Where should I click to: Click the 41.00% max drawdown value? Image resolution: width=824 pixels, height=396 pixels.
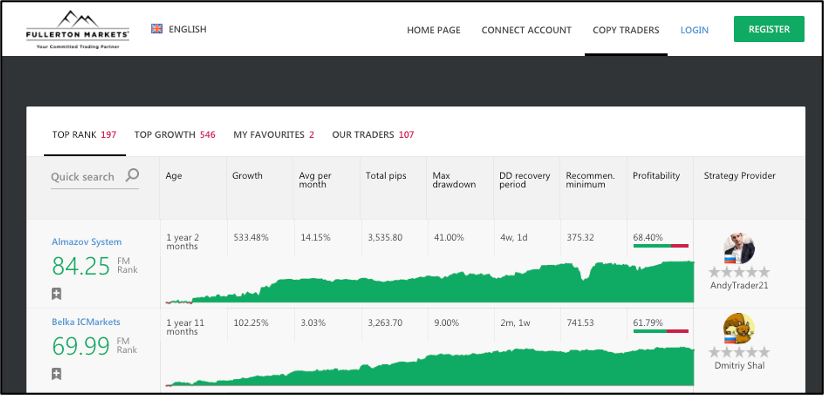click(449, 237)
